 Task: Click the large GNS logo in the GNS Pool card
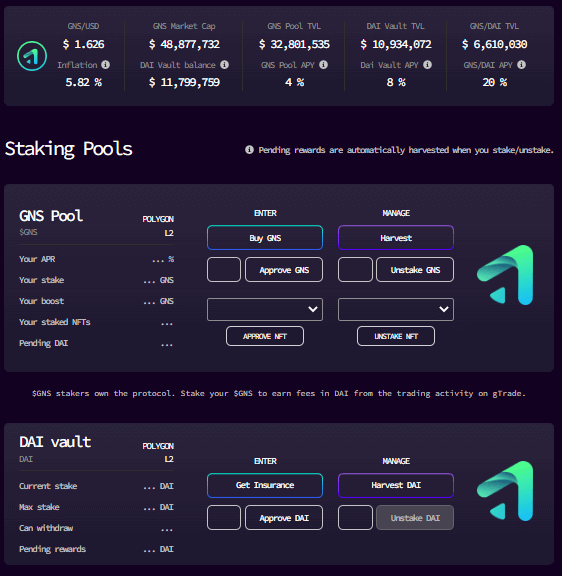pyautogui.click(x=505, y=275)
